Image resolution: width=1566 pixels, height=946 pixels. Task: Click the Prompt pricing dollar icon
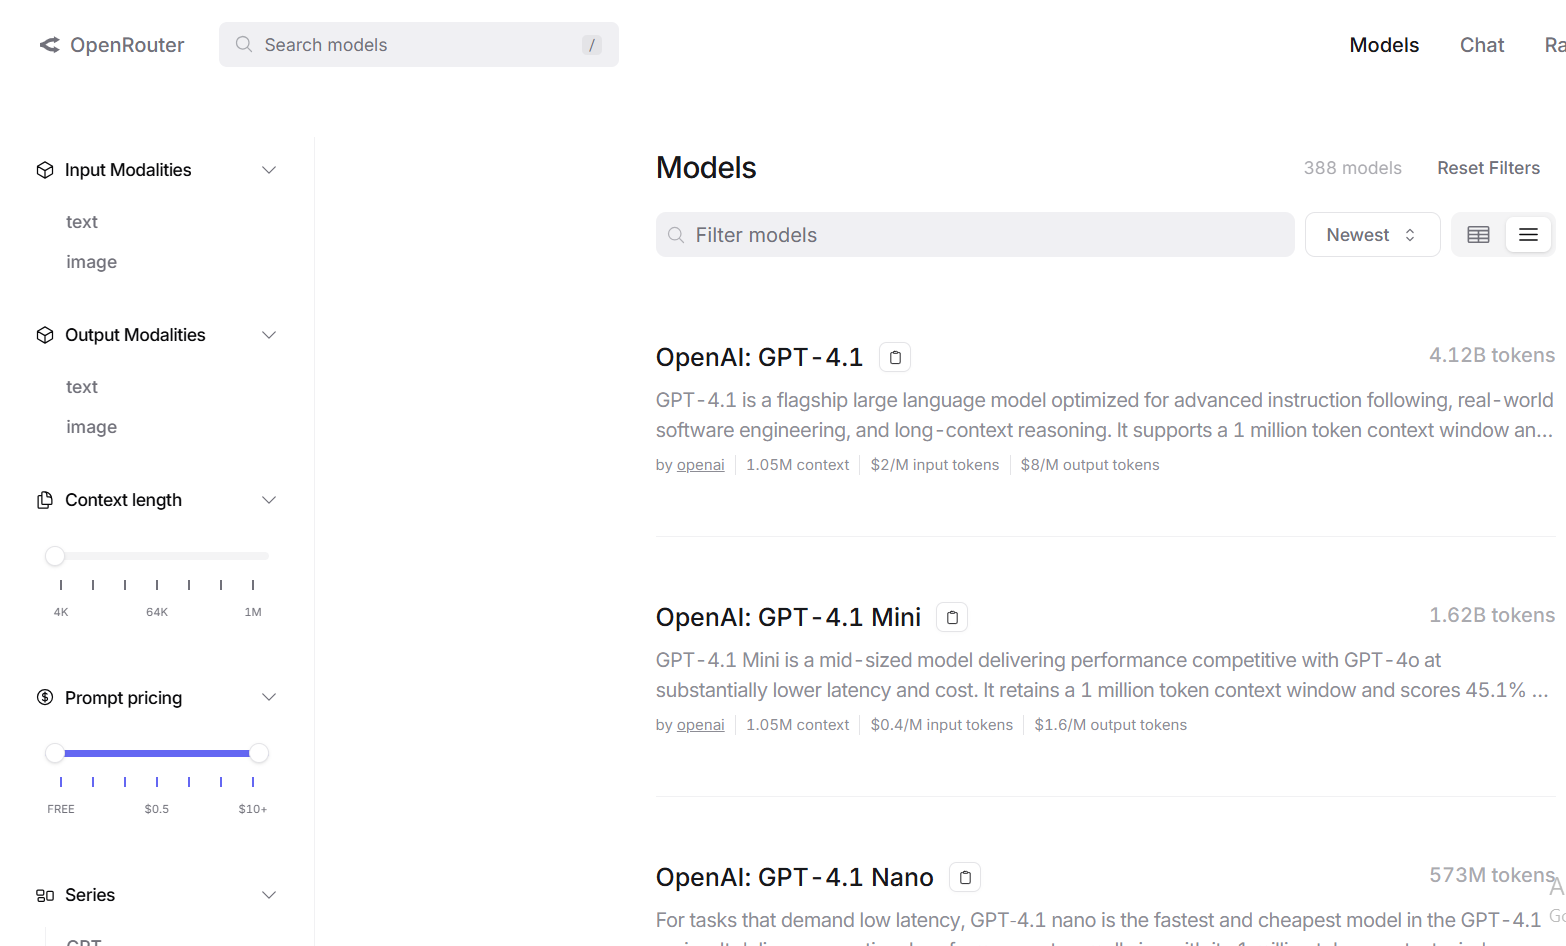(45, 697)
